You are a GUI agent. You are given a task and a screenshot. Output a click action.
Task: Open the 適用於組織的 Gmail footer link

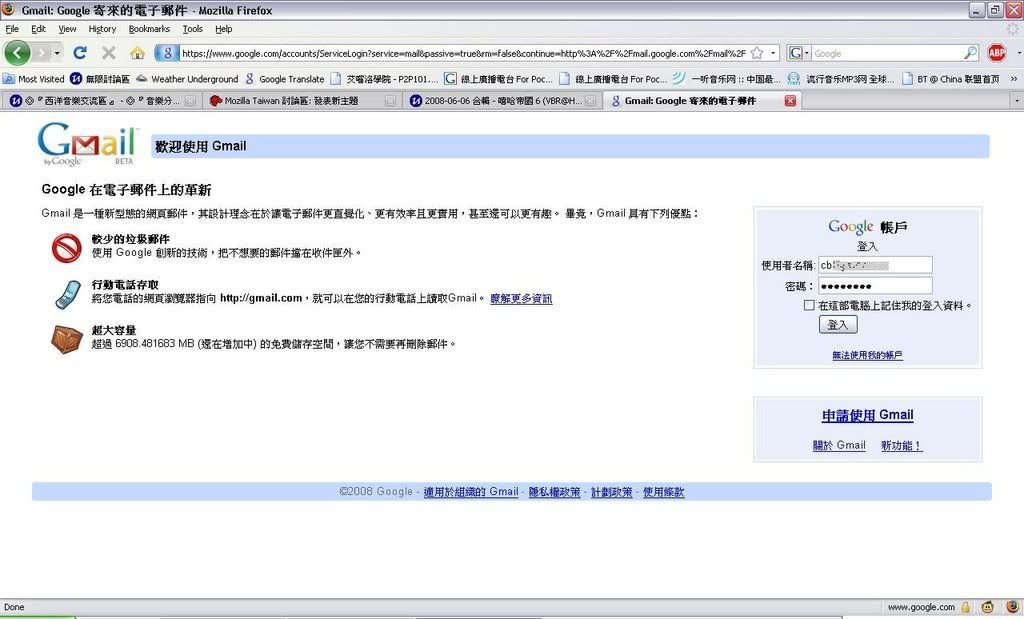471,492
